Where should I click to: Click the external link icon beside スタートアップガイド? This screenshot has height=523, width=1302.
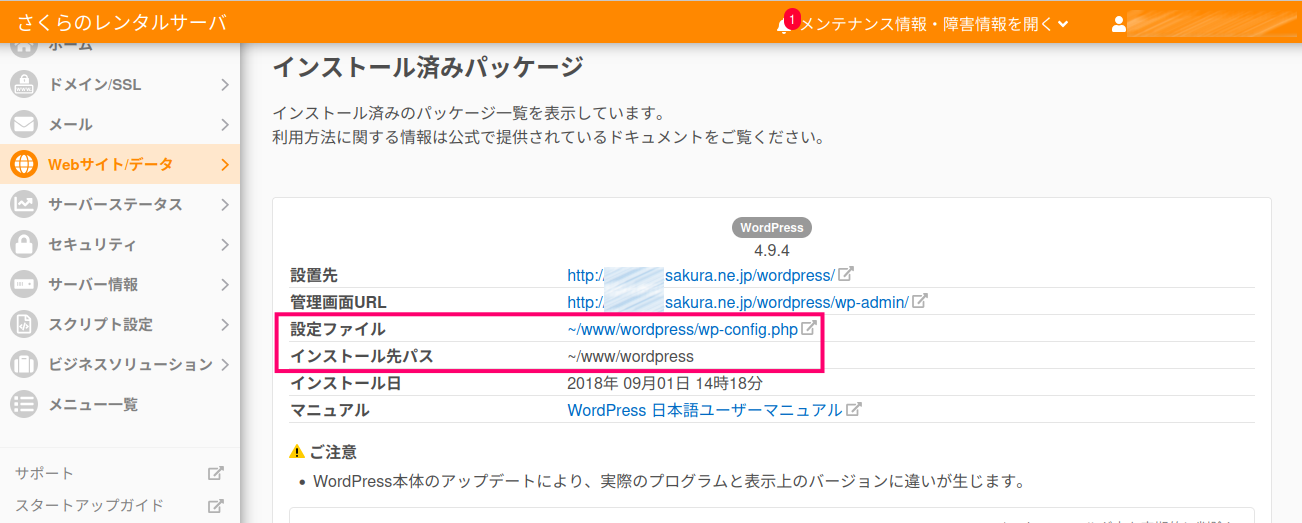coord(215,505)
